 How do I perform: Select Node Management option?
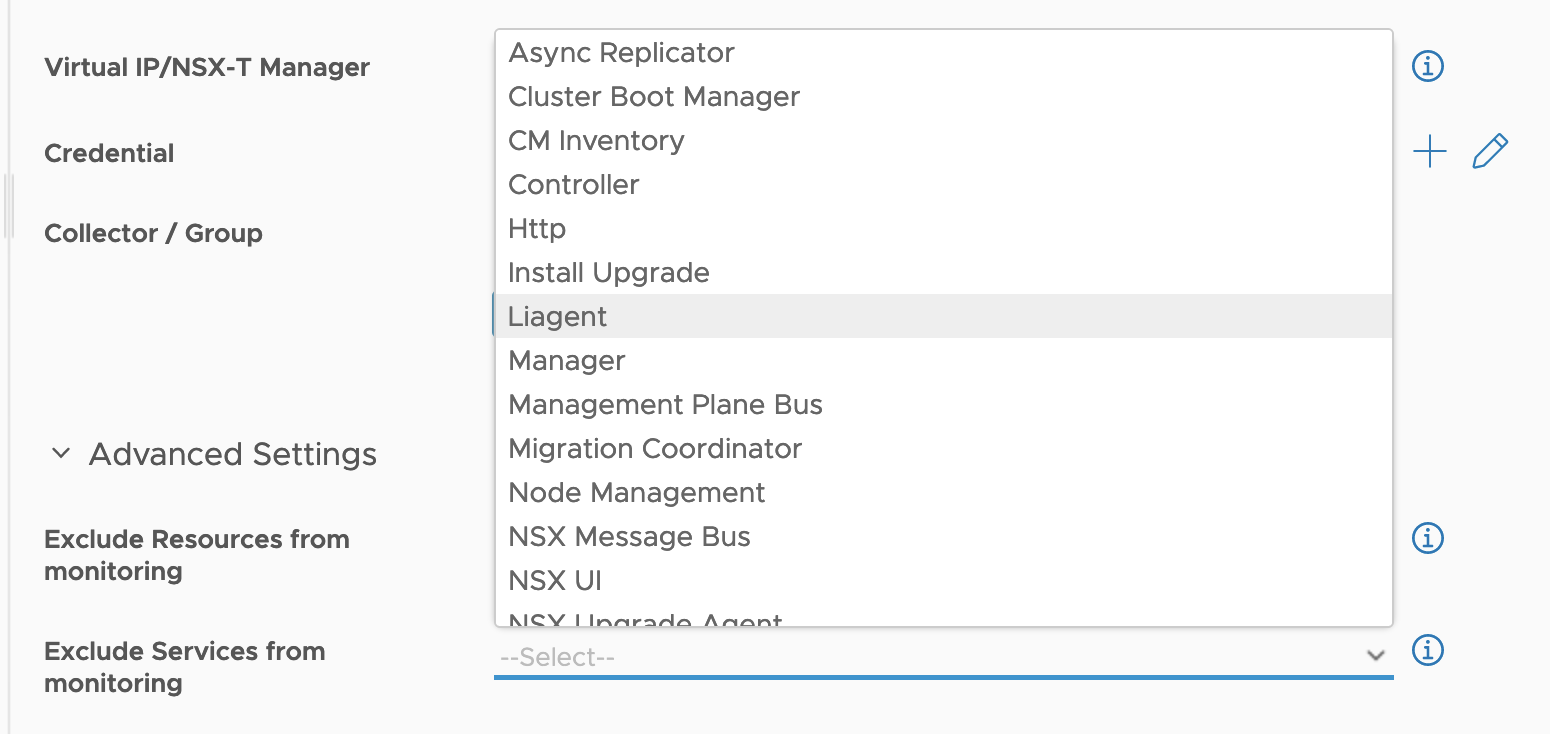(943, 492)
